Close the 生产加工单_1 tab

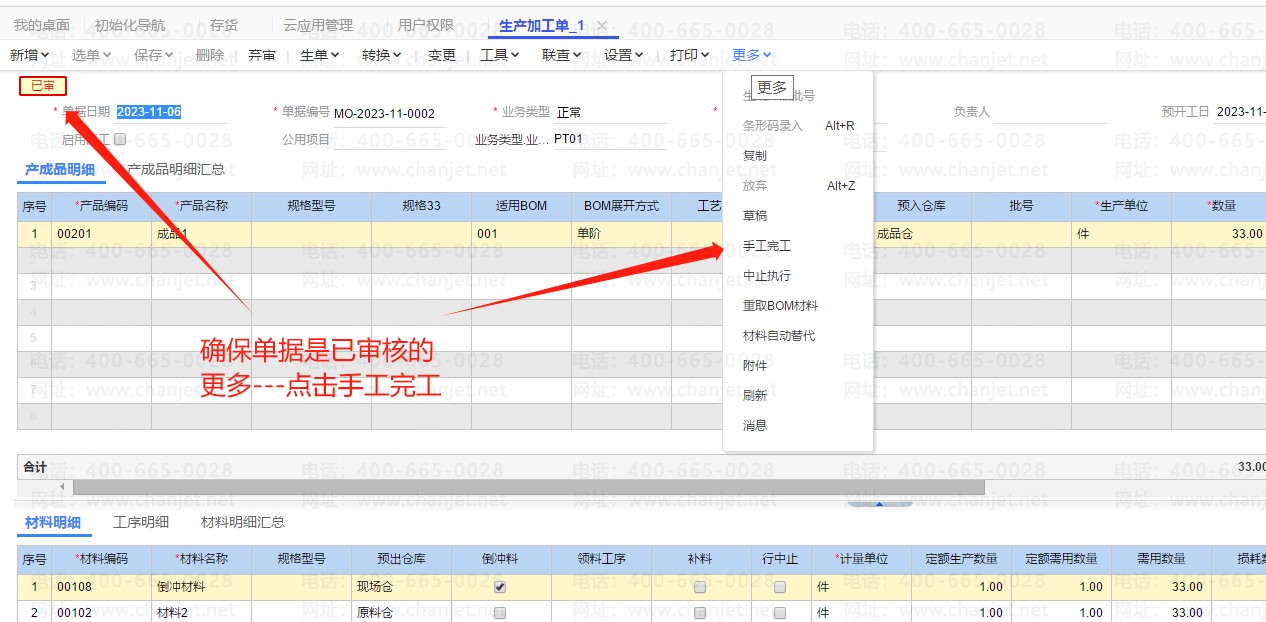(601, 25)
